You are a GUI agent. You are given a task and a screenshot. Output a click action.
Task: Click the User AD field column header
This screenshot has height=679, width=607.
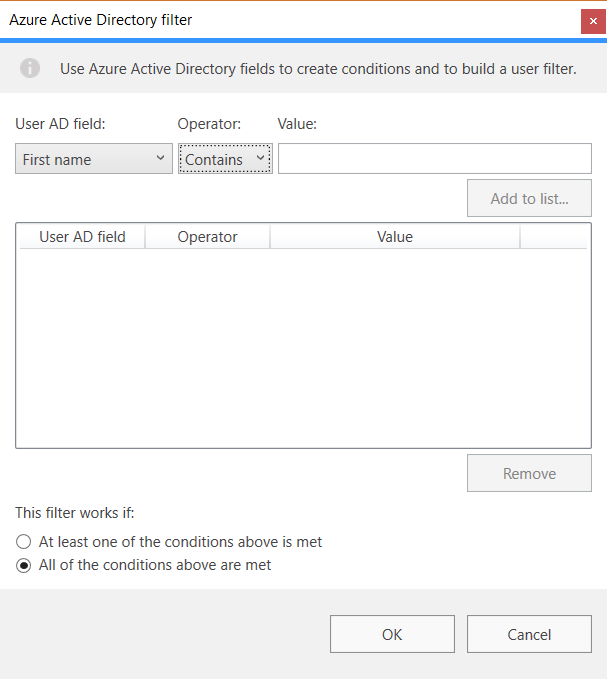coord(82,237)
